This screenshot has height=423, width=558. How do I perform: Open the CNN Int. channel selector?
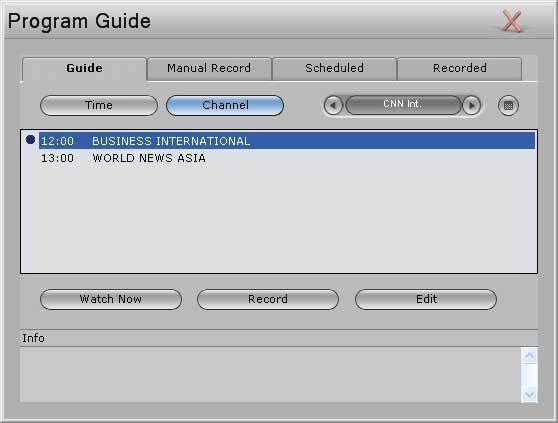click(x=403, y=105)
